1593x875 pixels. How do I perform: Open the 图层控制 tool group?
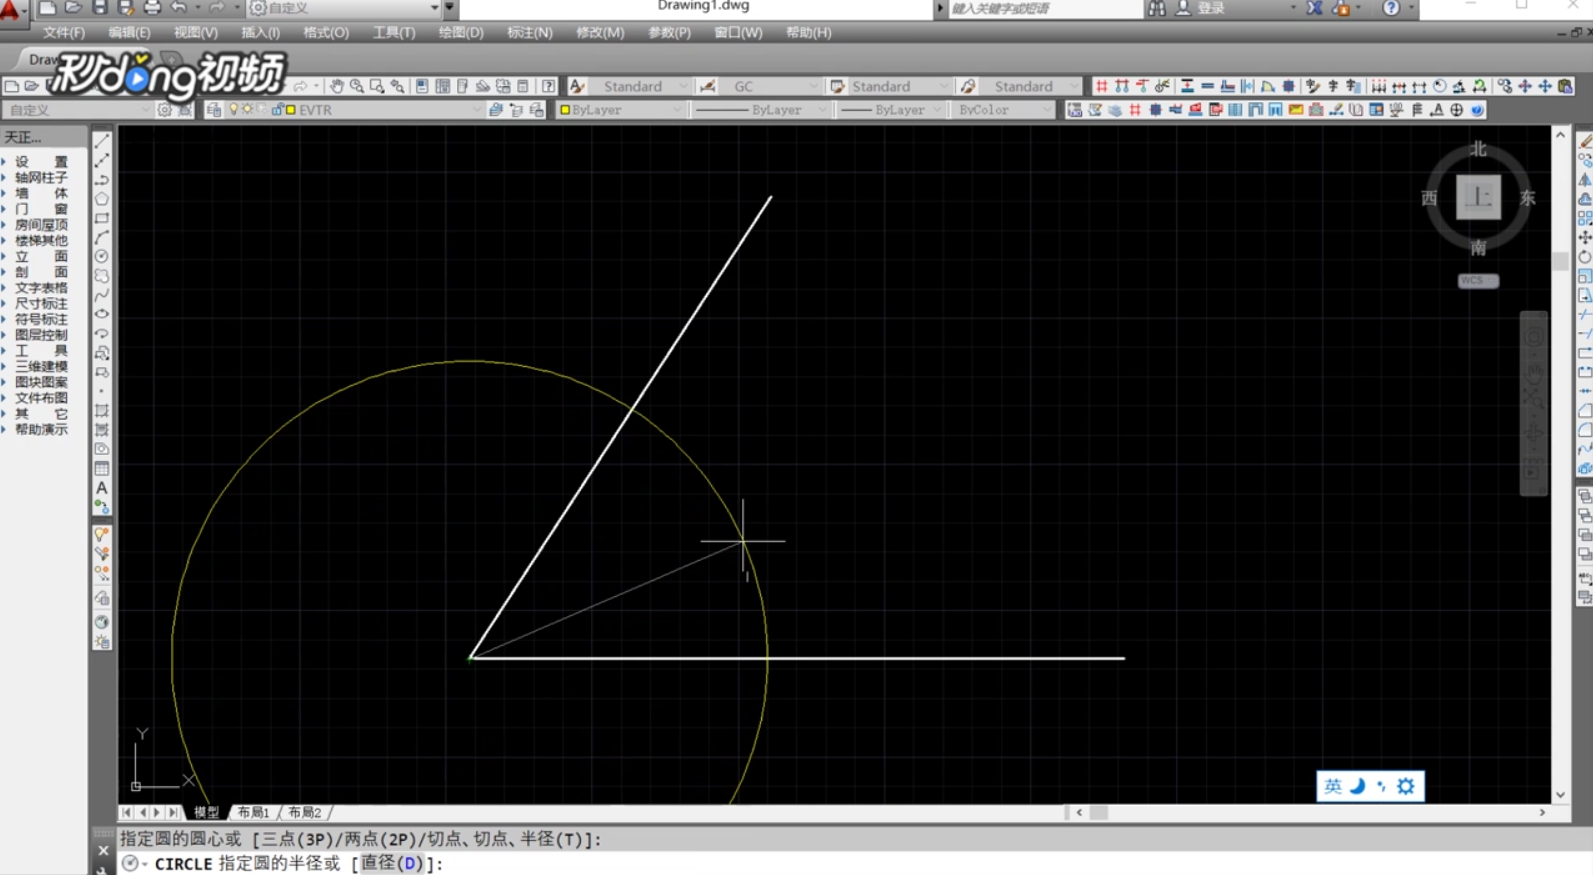[41, 335]
